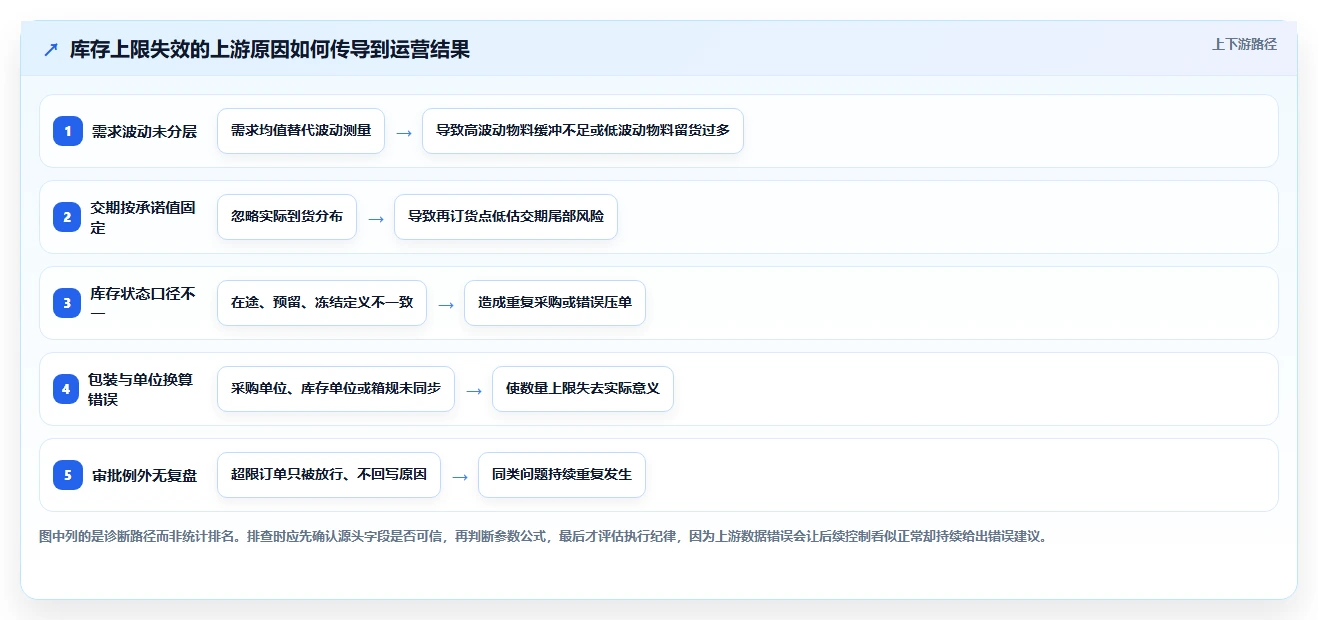Click the arrow icon beside the title
1318x620 pixels.
coord(51,50)
